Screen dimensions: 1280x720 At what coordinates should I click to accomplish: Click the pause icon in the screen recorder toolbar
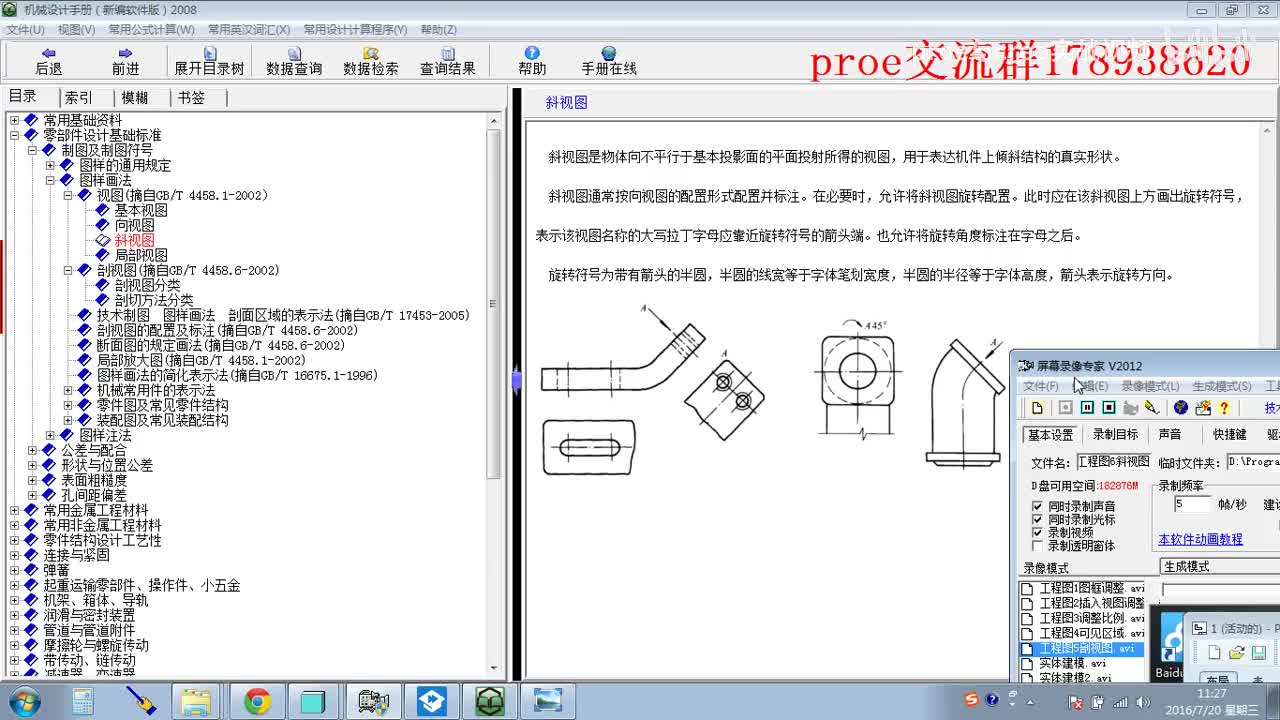coord(1087,408)
